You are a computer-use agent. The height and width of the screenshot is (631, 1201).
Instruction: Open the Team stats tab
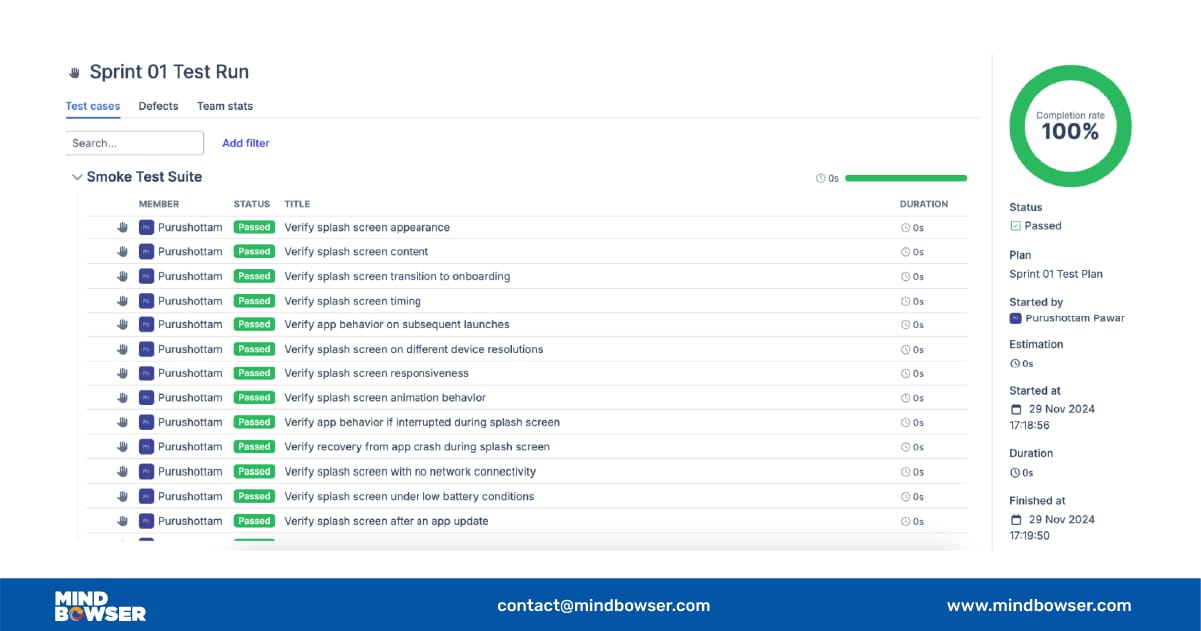(224, 106)
